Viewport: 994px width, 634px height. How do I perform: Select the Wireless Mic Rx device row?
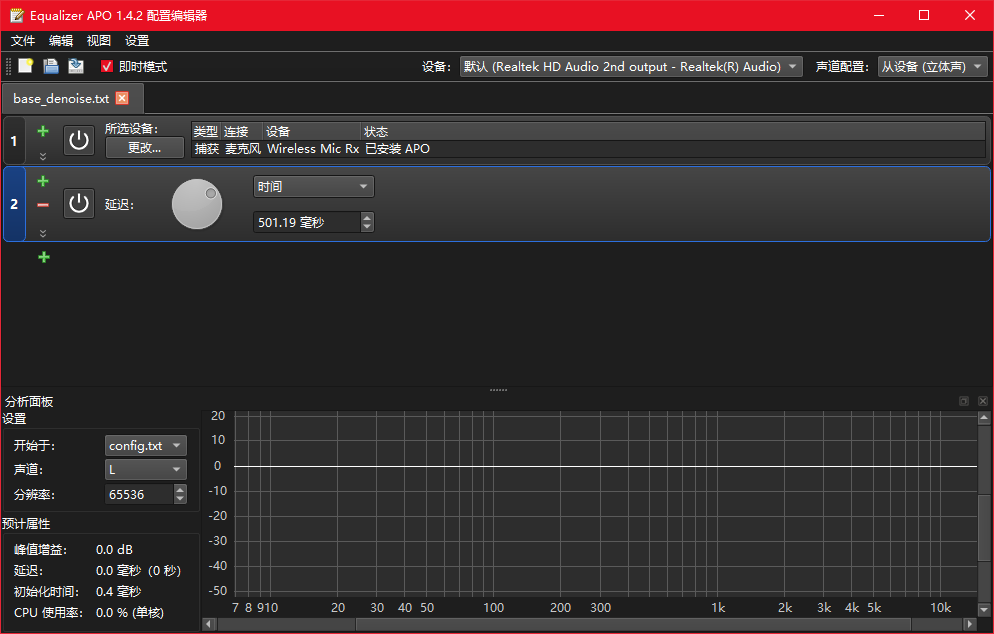(x=588, y=149)
